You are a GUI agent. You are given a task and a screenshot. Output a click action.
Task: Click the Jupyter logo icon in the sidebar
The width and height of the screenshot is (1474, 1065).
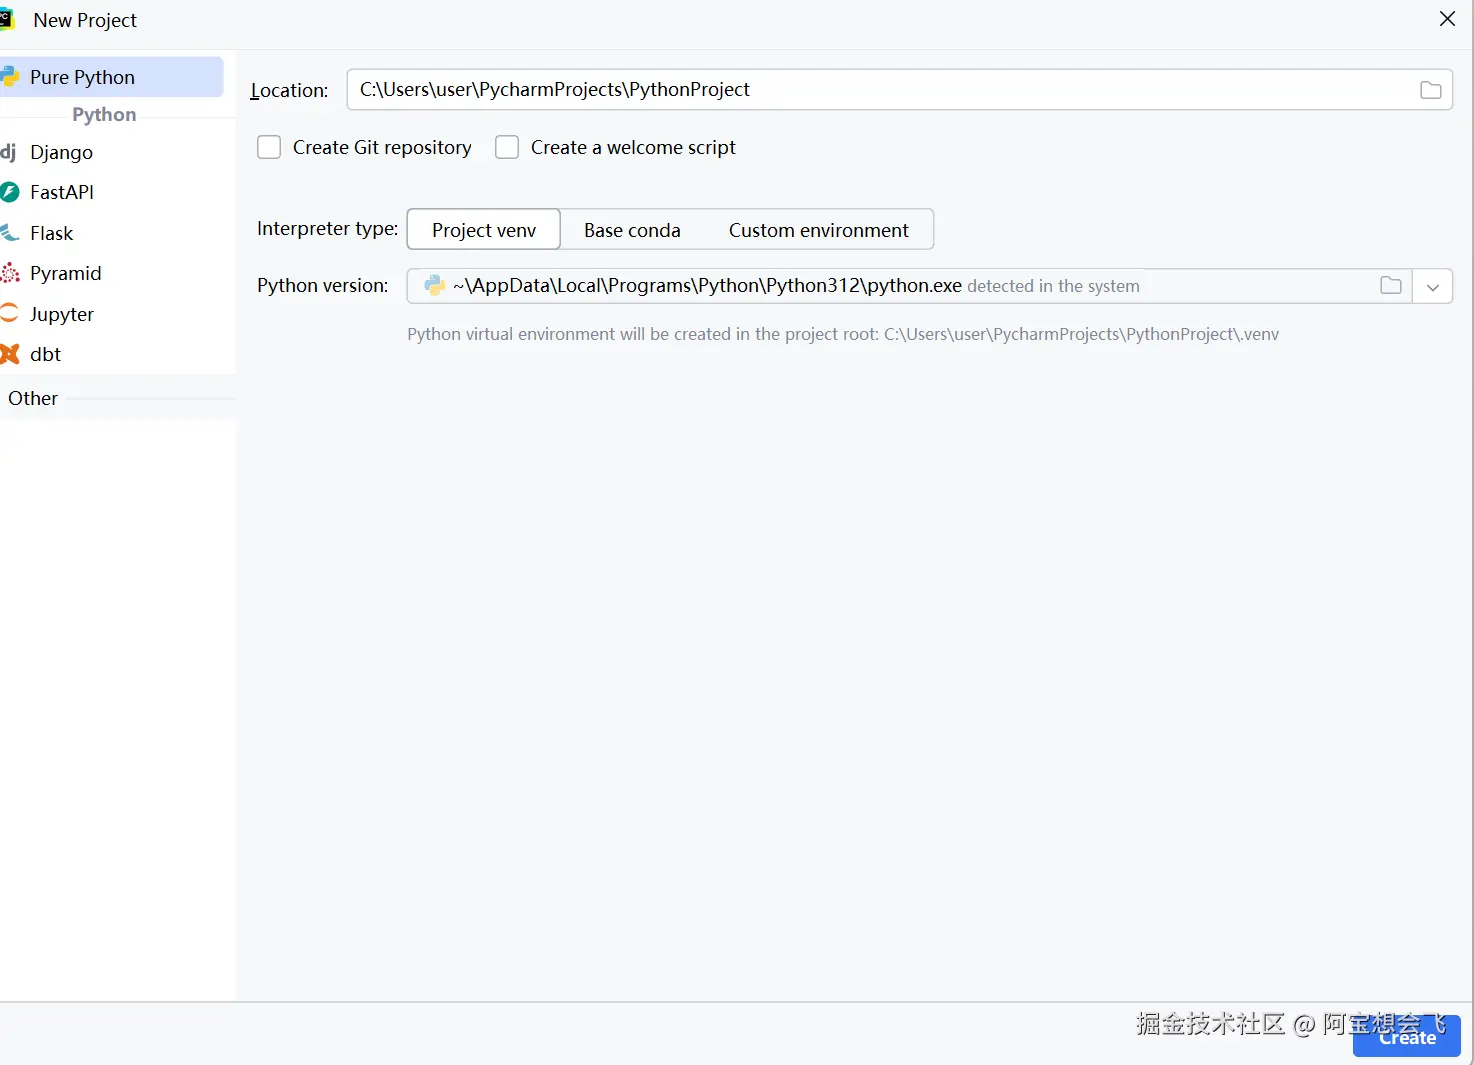click(x=9, y=313)
